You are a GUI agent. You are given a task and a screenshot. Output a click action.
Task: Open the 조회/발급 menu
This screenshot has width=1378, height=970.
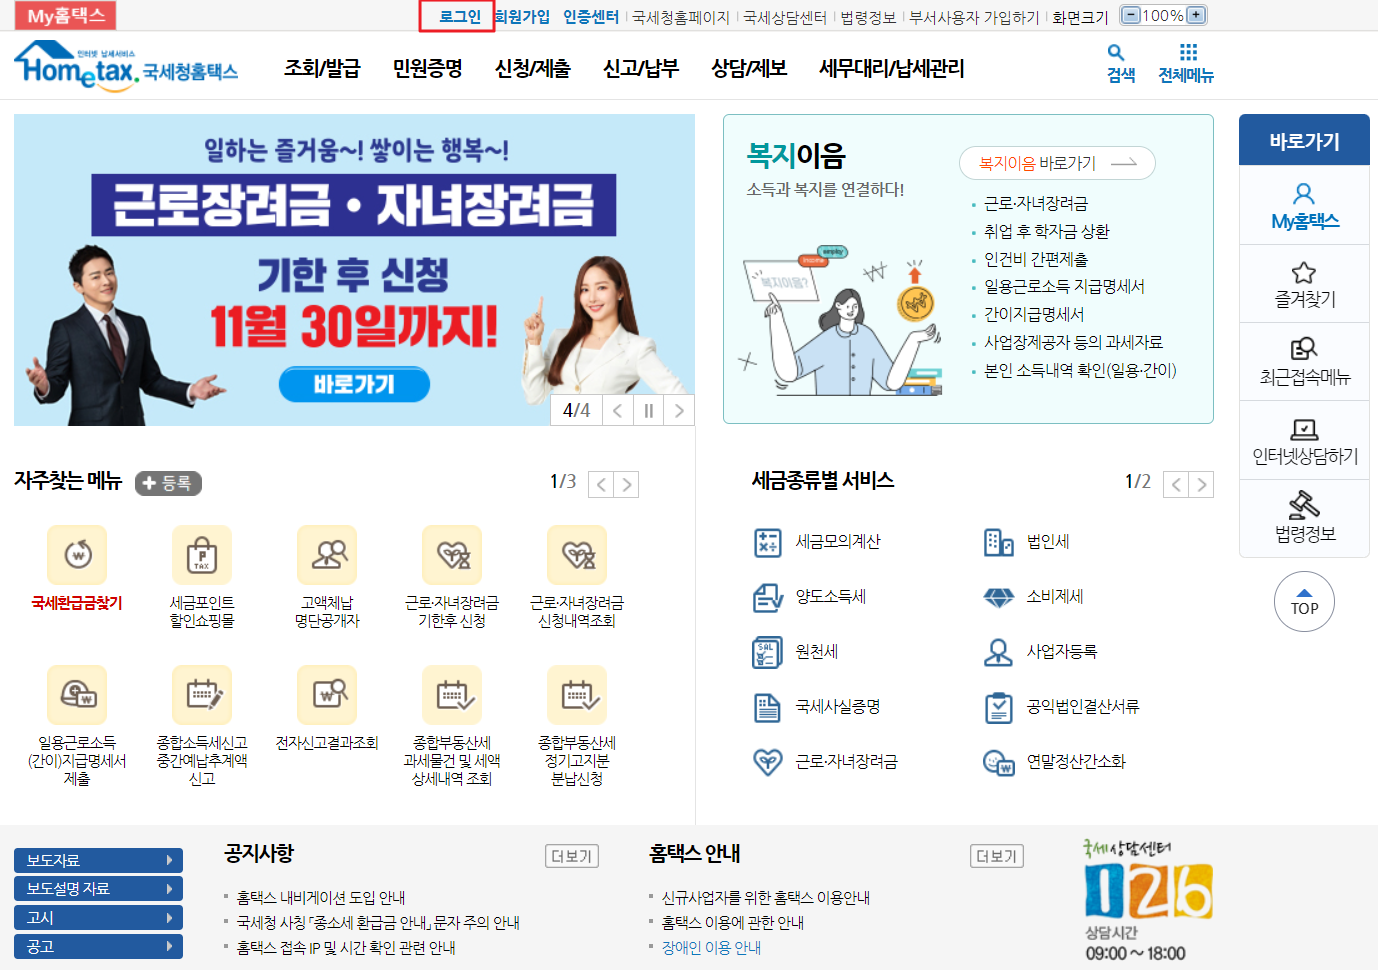point(322,68)
